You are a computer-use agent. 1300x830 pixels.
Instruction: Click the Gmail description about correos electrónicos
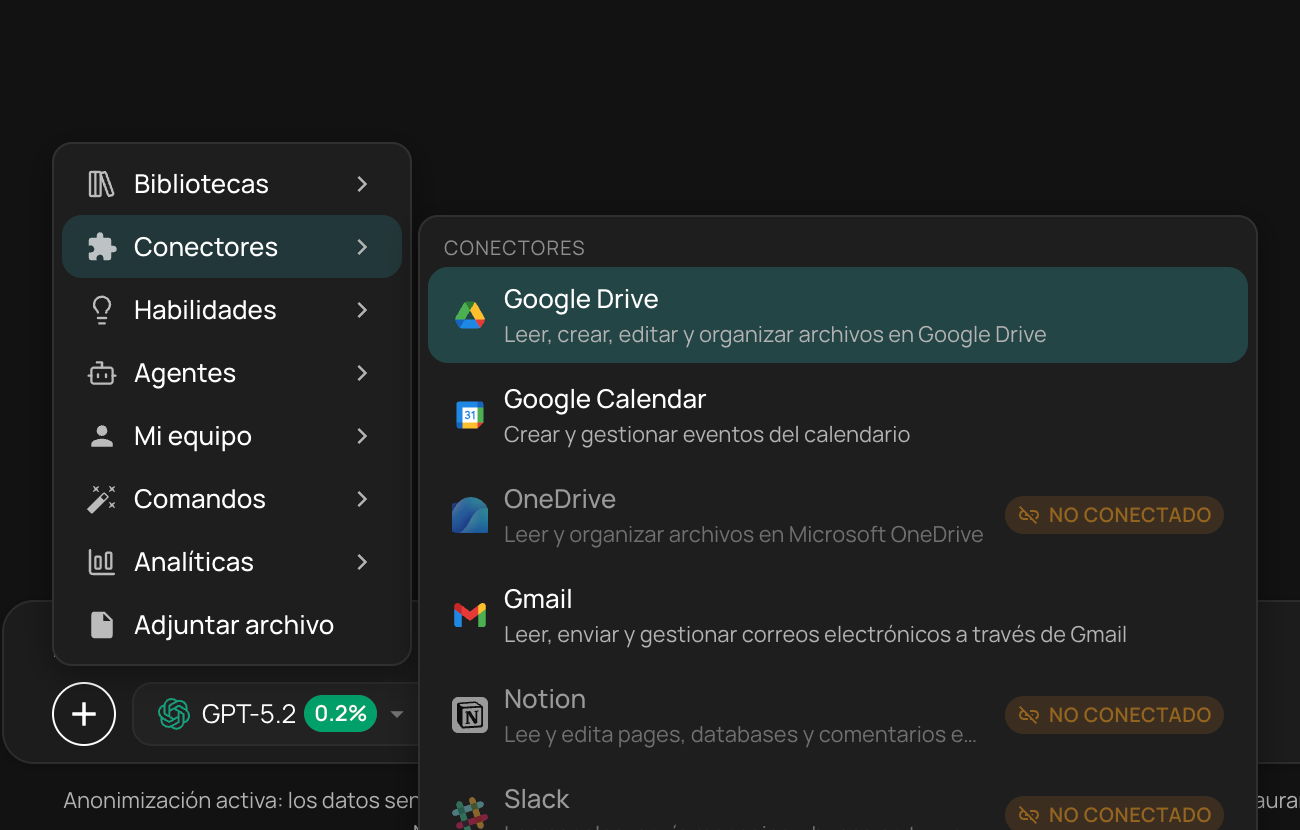tap(815, 635)
